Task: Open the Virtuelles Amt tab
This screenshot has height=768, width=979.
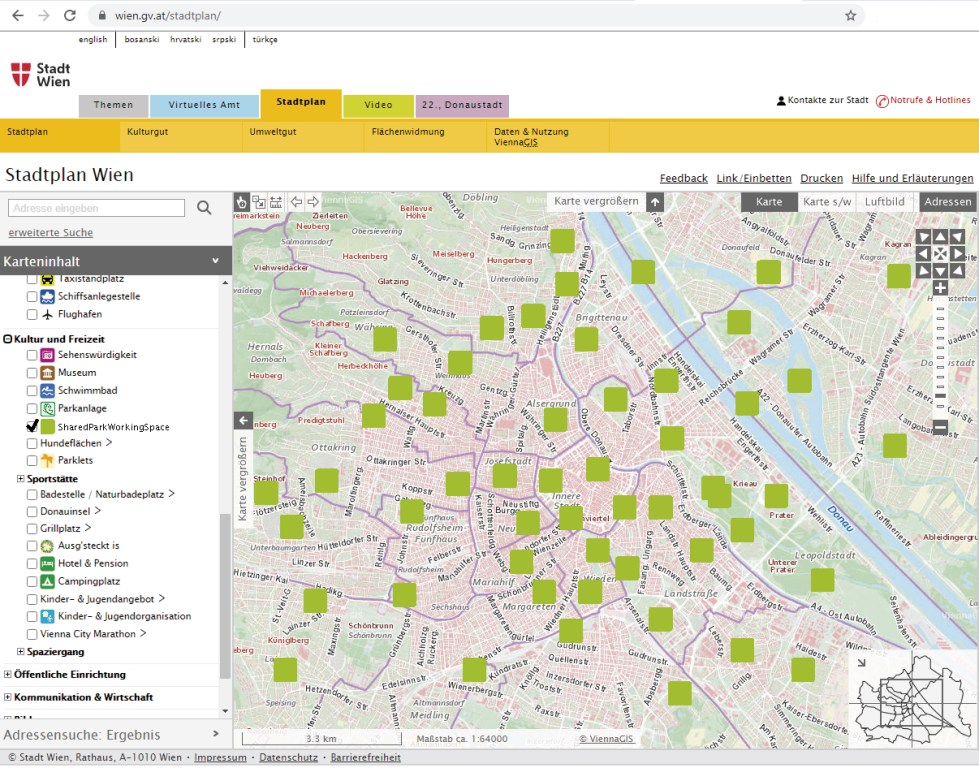Action: click(204, 105)
